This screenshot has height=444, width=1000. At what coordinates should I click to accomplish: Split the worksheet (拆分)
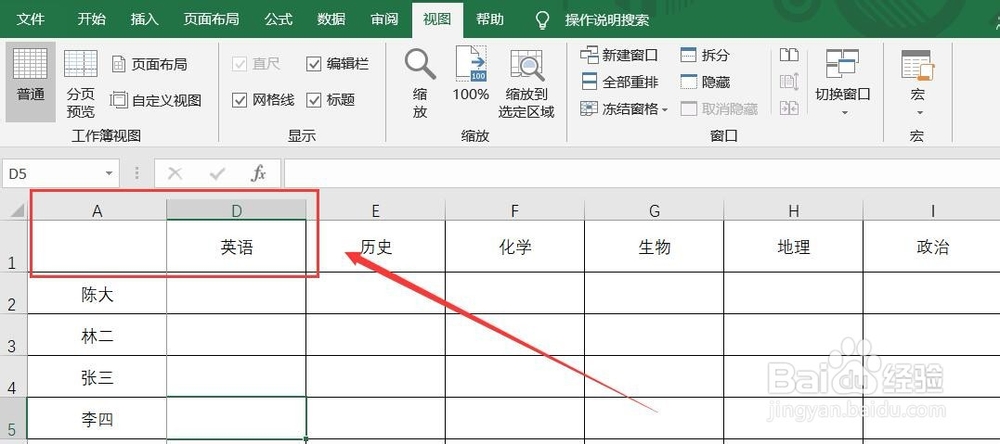[x=705, y=56]
